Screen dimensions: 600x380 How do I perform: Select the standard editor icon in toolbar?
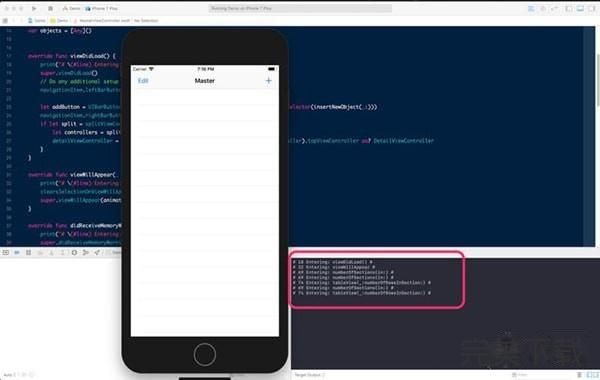[x=531, y=8]
